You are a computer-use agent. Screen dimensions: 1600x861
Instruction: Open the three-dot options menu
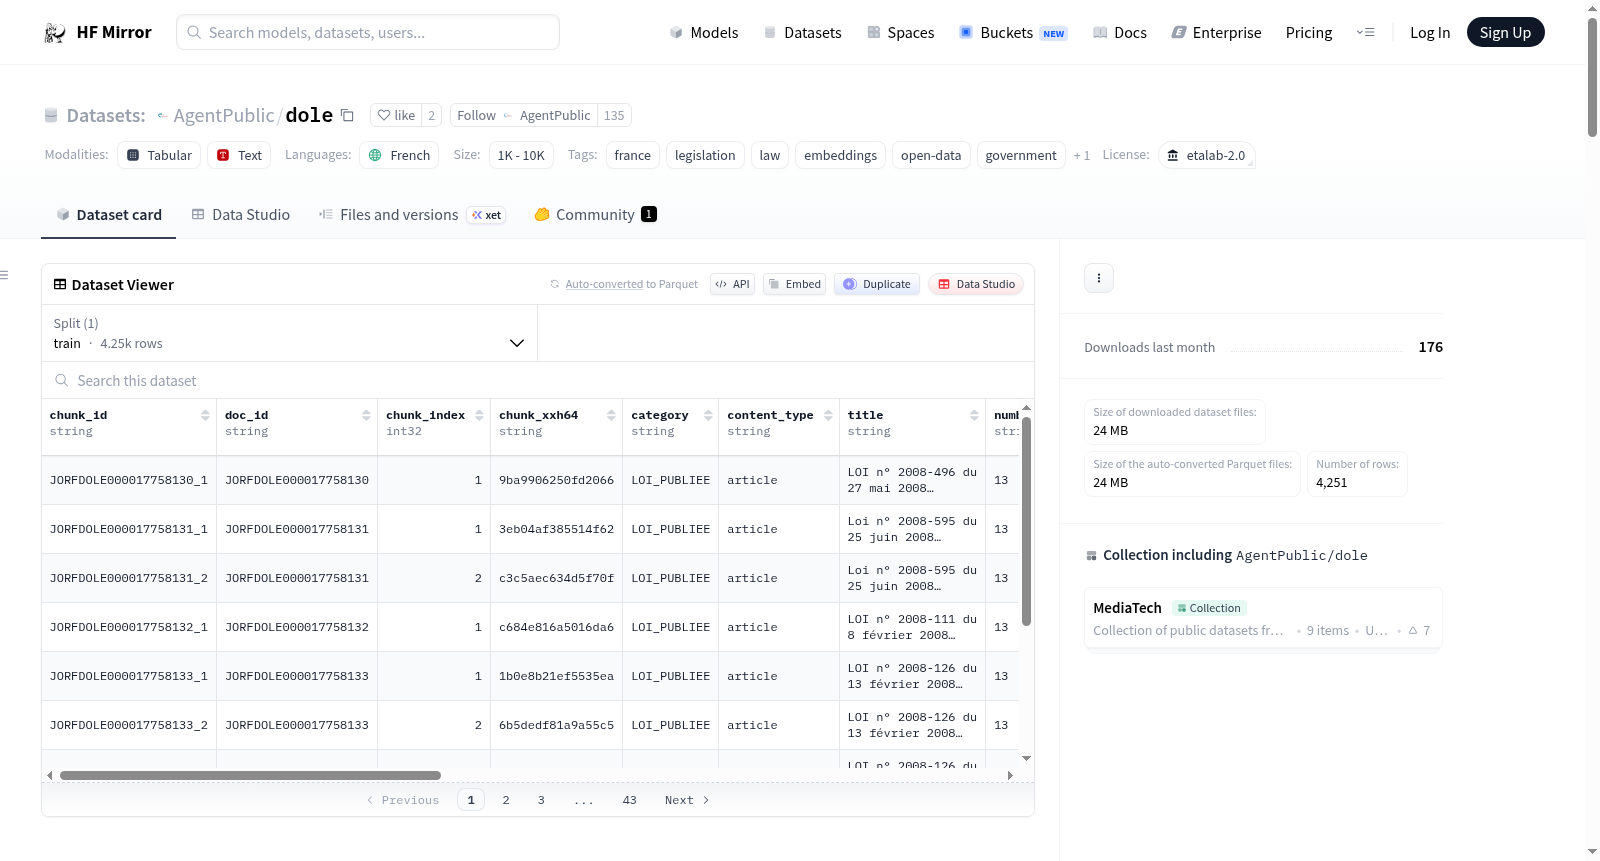(1099, 278)
